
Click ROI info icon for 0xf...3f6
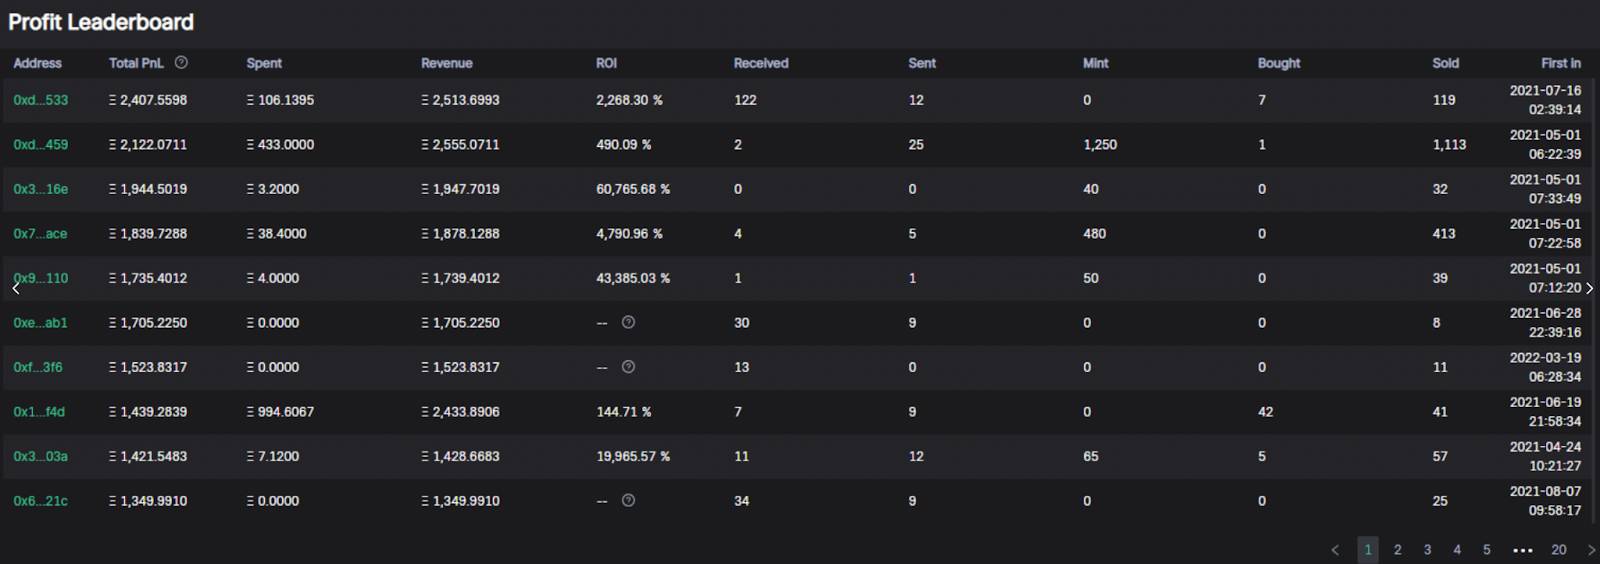(x=628, y=367)
